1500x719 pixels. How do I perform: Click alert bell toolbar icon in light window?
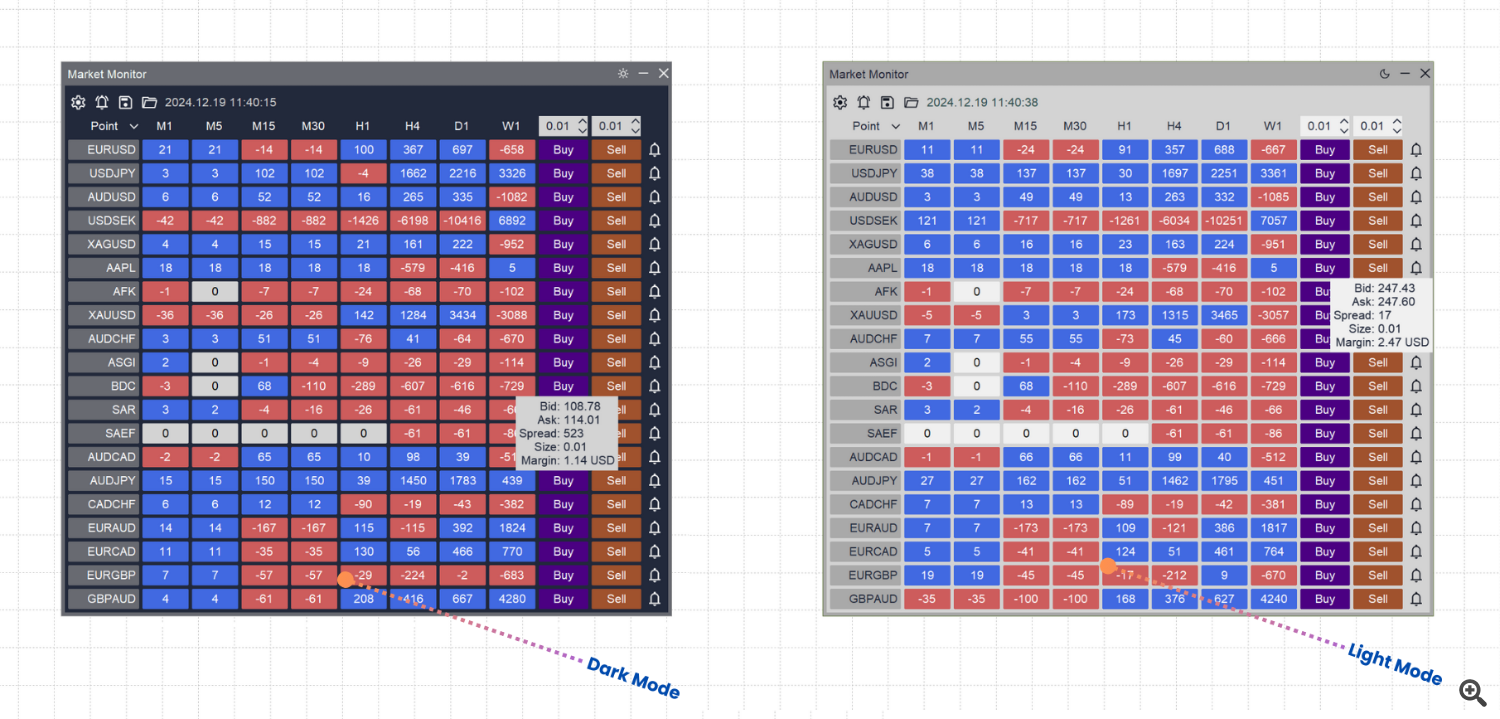[x=864, y=102]
